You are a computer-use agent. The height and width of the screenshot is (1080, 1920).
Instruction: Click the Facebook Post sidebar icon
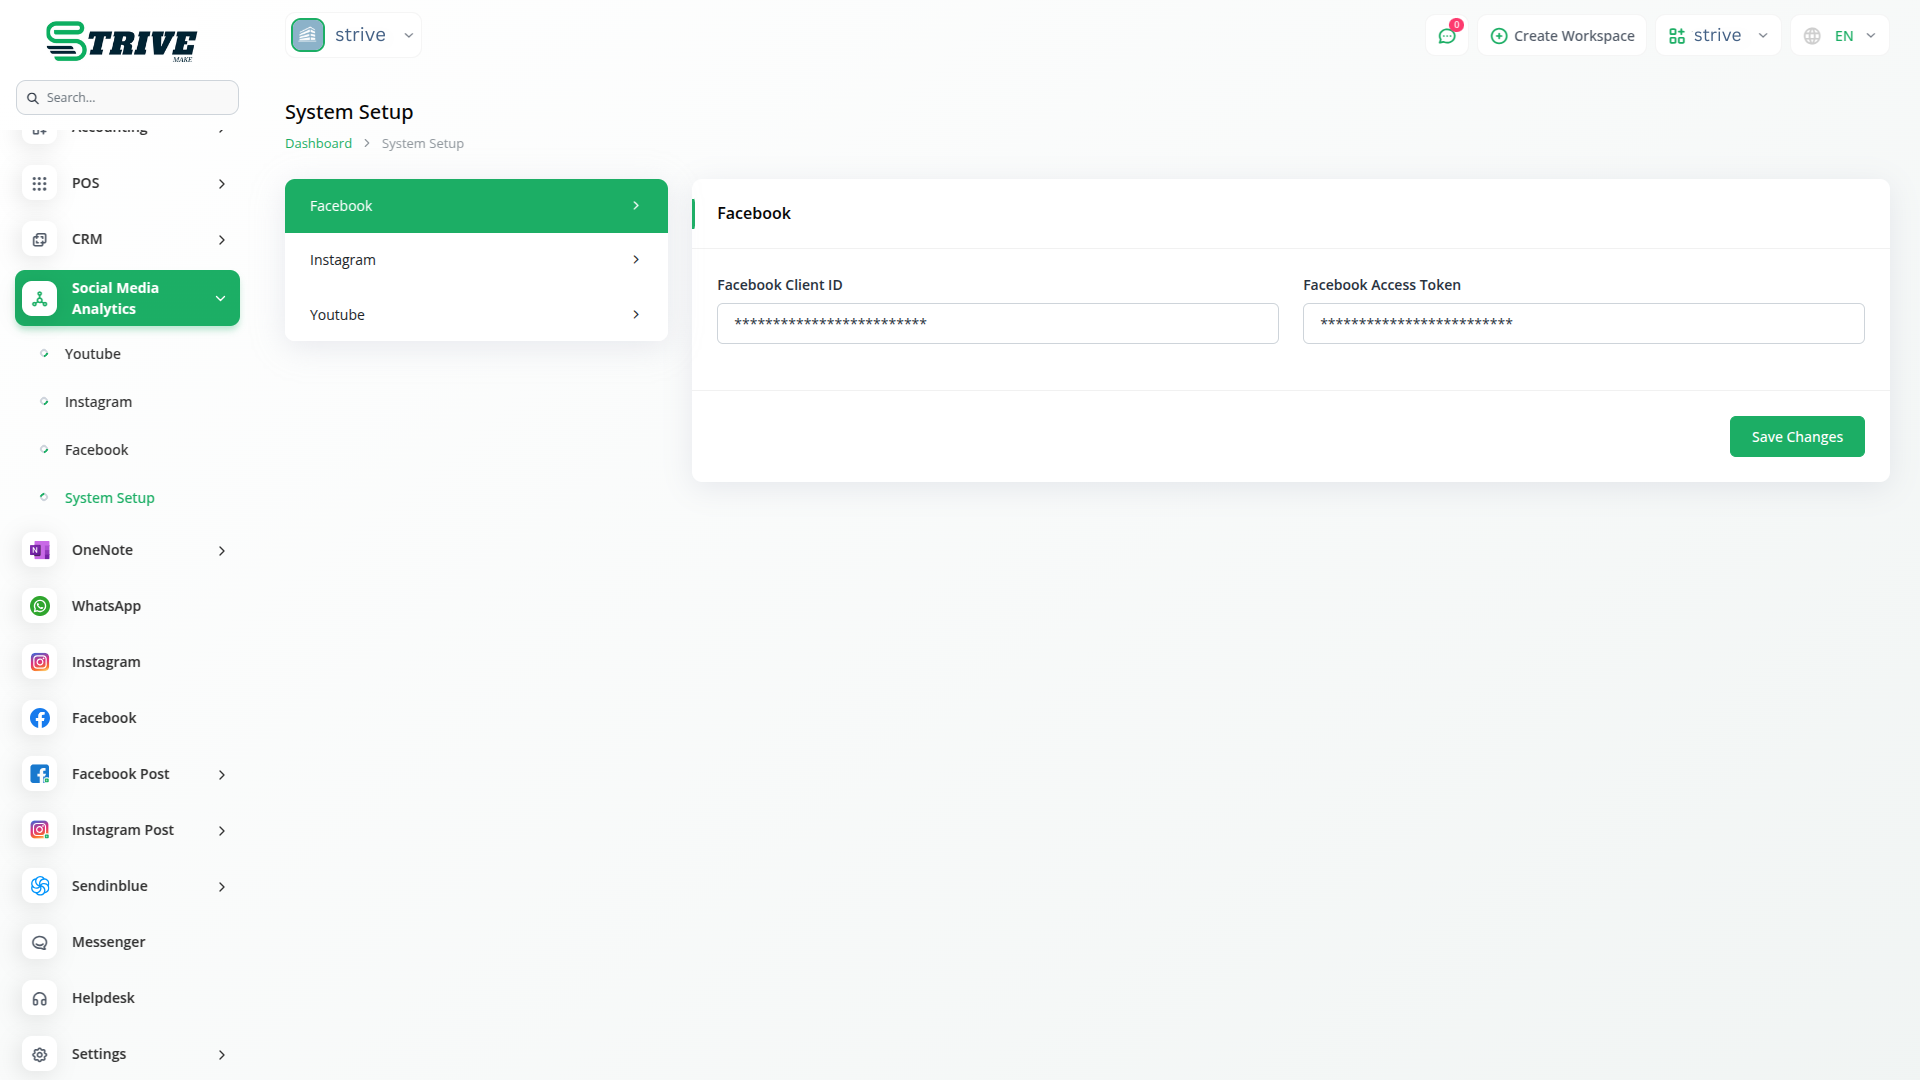(40, 774)
